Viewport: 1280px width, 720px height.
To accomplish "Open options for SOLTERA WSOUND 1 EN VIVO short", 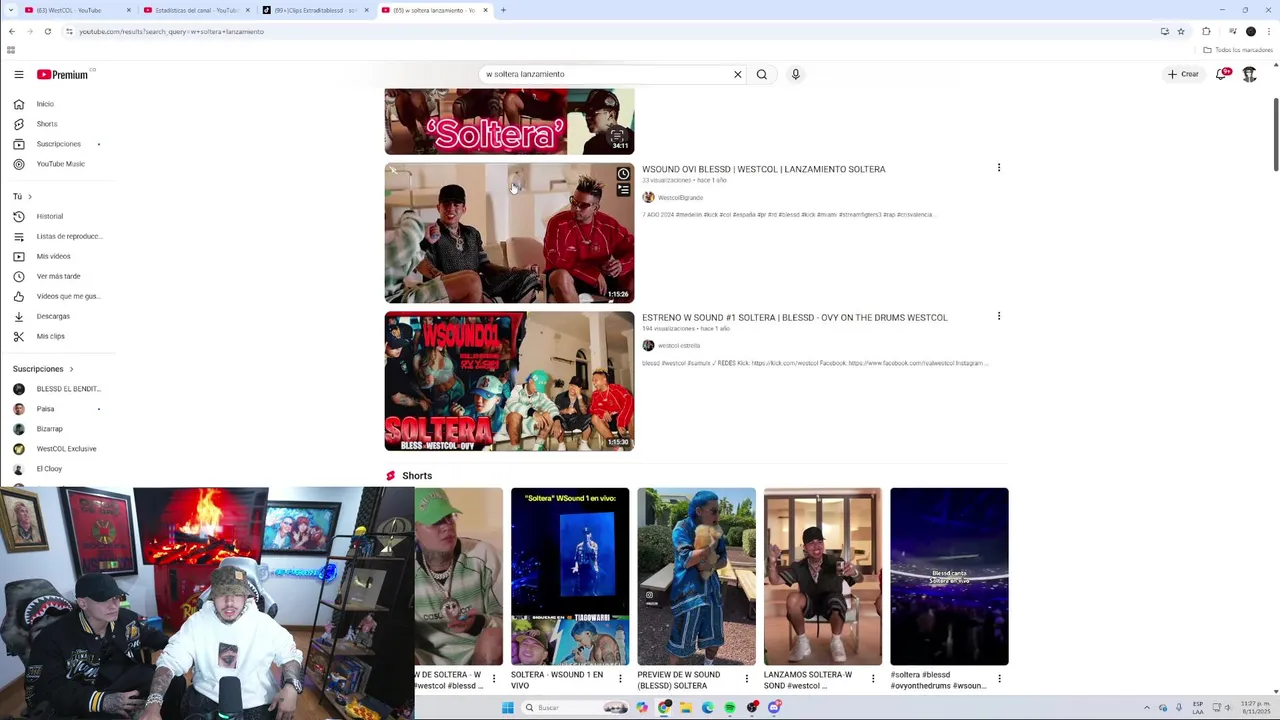I will tap(620, 679).
